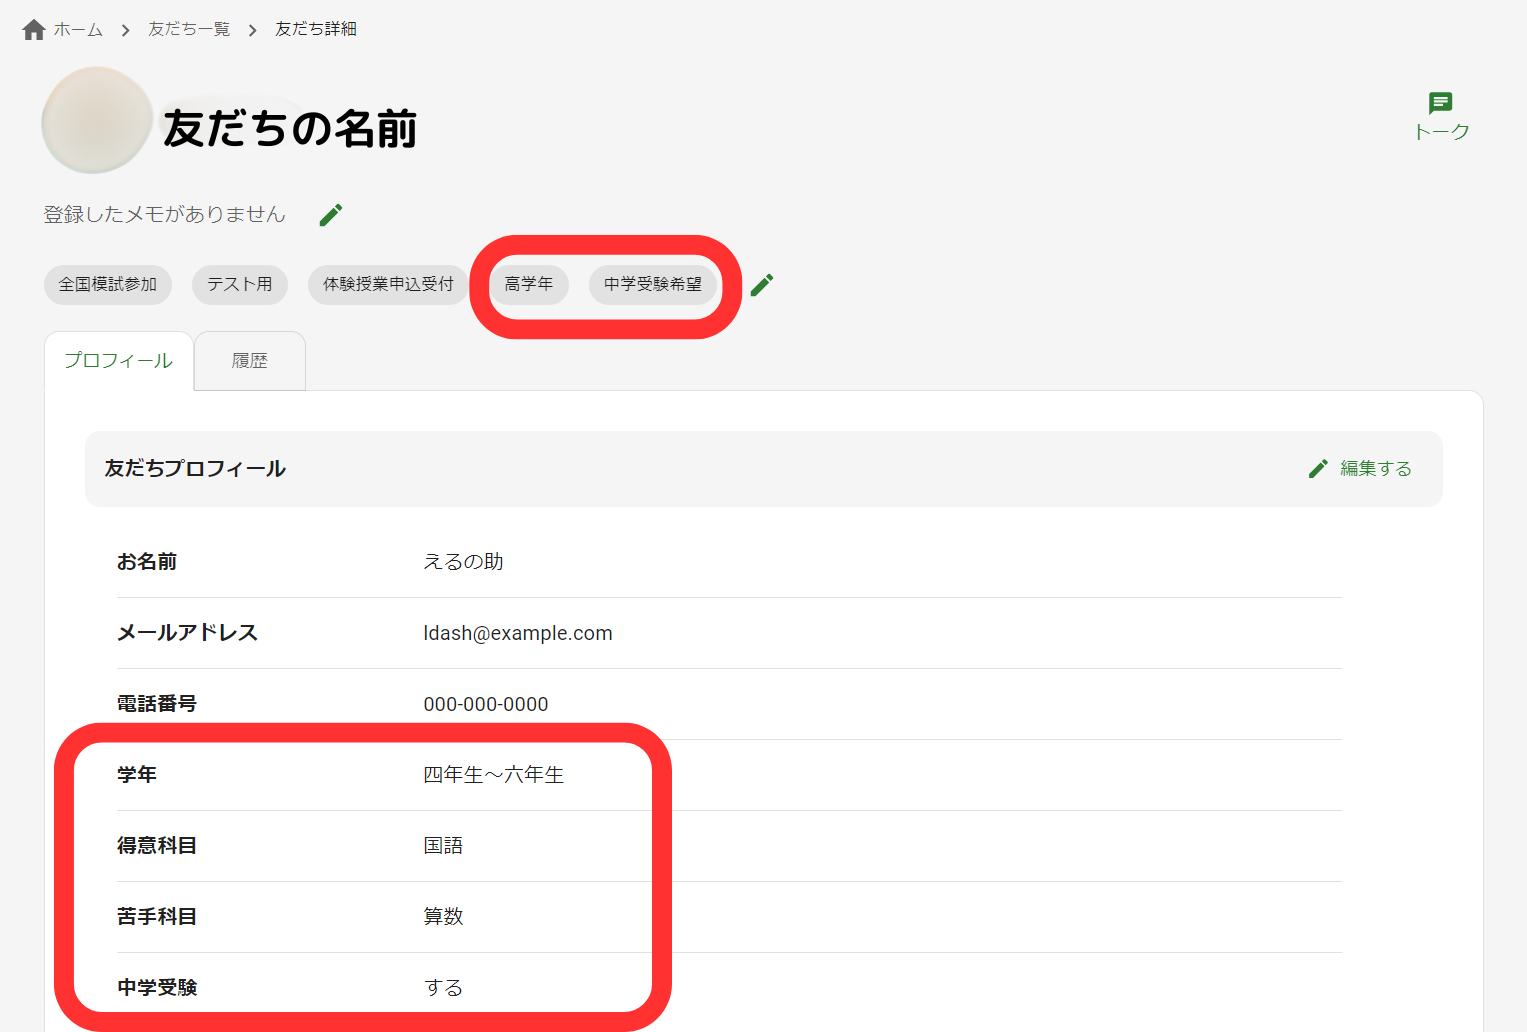Select the 中学受験希望 tag
Image resolution: width=1527 pixels, height=1032 pixels.
[654, 284]
